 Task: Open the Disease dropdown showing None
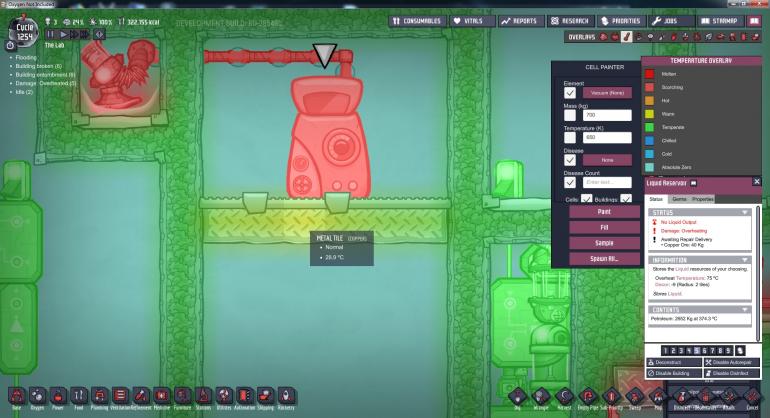(x=607, y=160)
